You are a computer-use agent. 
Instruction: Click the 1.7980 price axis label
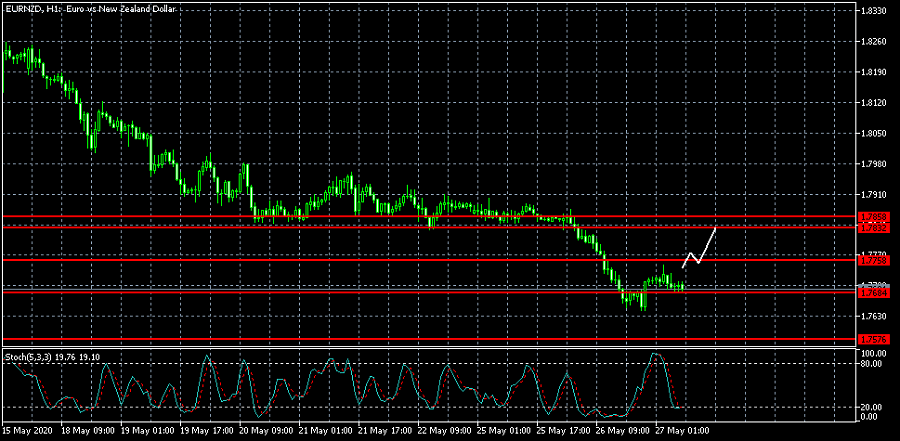tap(875, 164)
